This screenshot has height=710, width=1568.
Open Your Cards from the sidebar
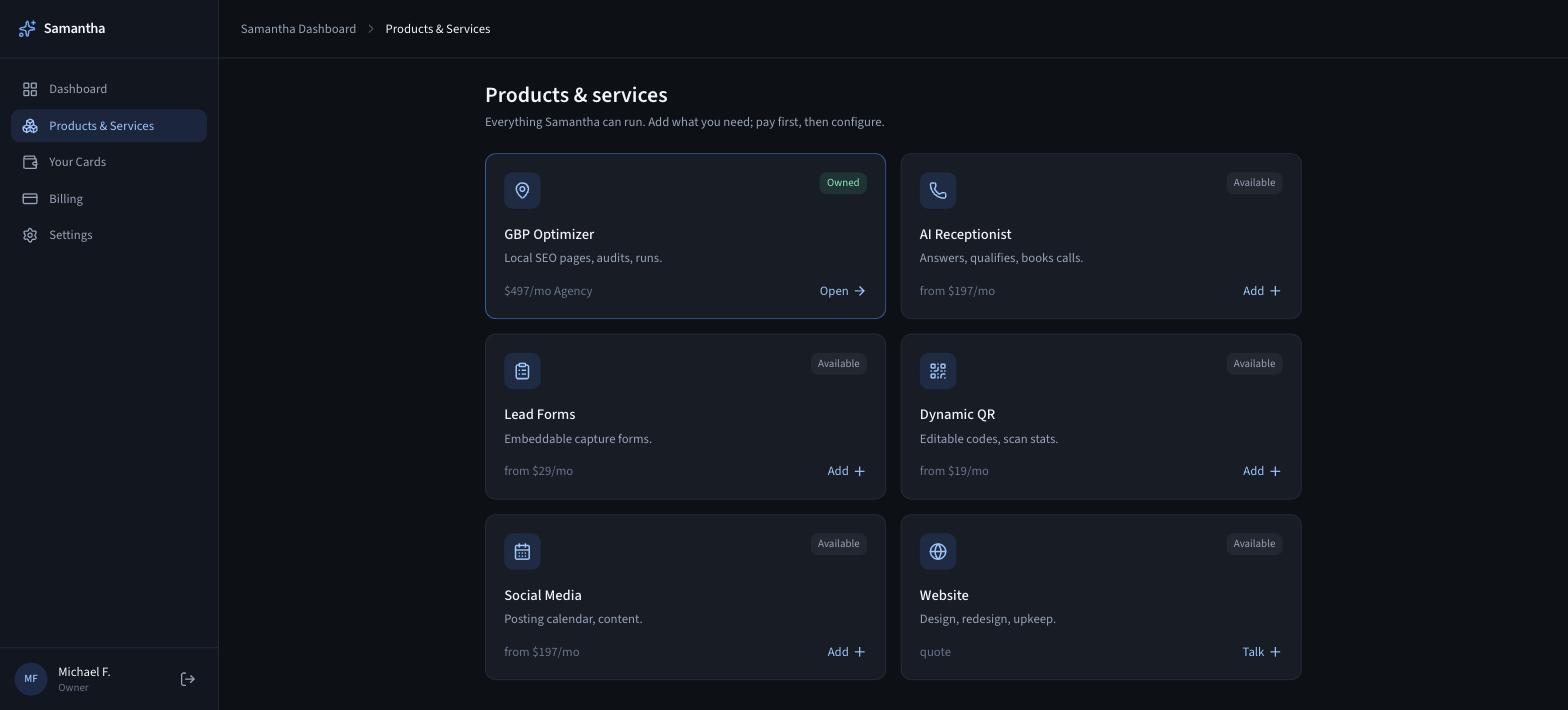tap(109, 162)
